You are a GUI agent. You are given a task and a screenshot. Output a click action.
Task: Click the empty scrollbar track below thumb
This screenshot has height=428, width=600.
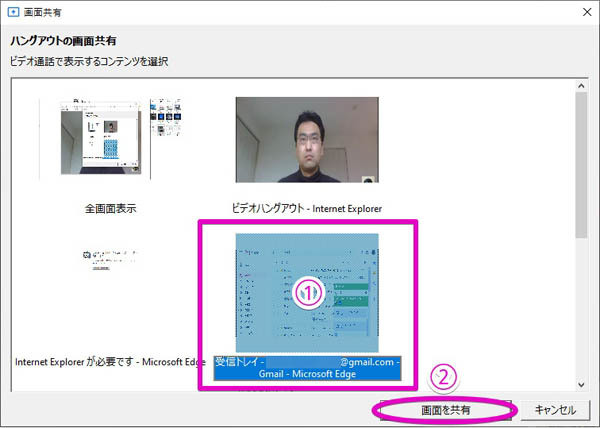(x=582, y=310)
